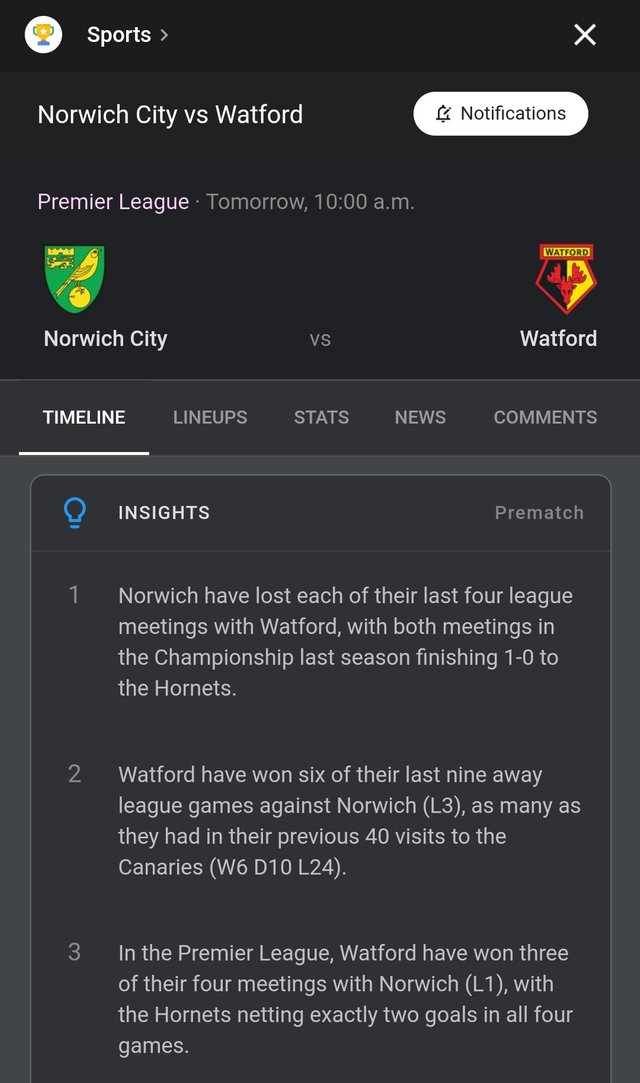Enable match Notifications

pyautogui.click(x=501, y=114)
